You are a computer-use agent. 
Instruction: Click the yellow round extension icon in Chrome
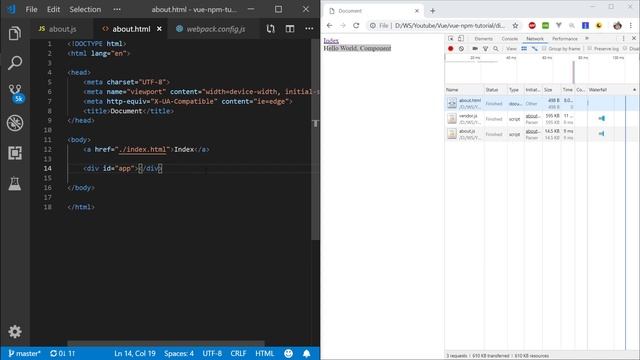point(599,25)
